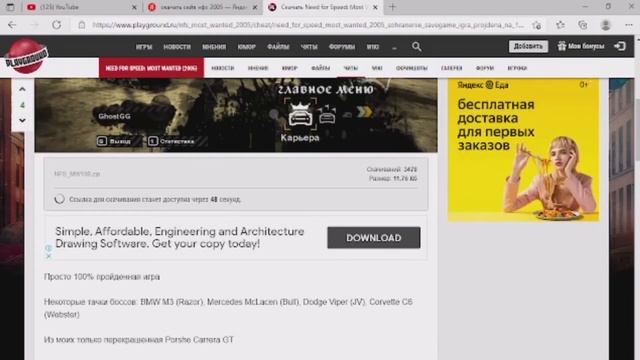Click text "Просто 100% пройденная игра"
640x360 pixels.
tap(102, 277)
